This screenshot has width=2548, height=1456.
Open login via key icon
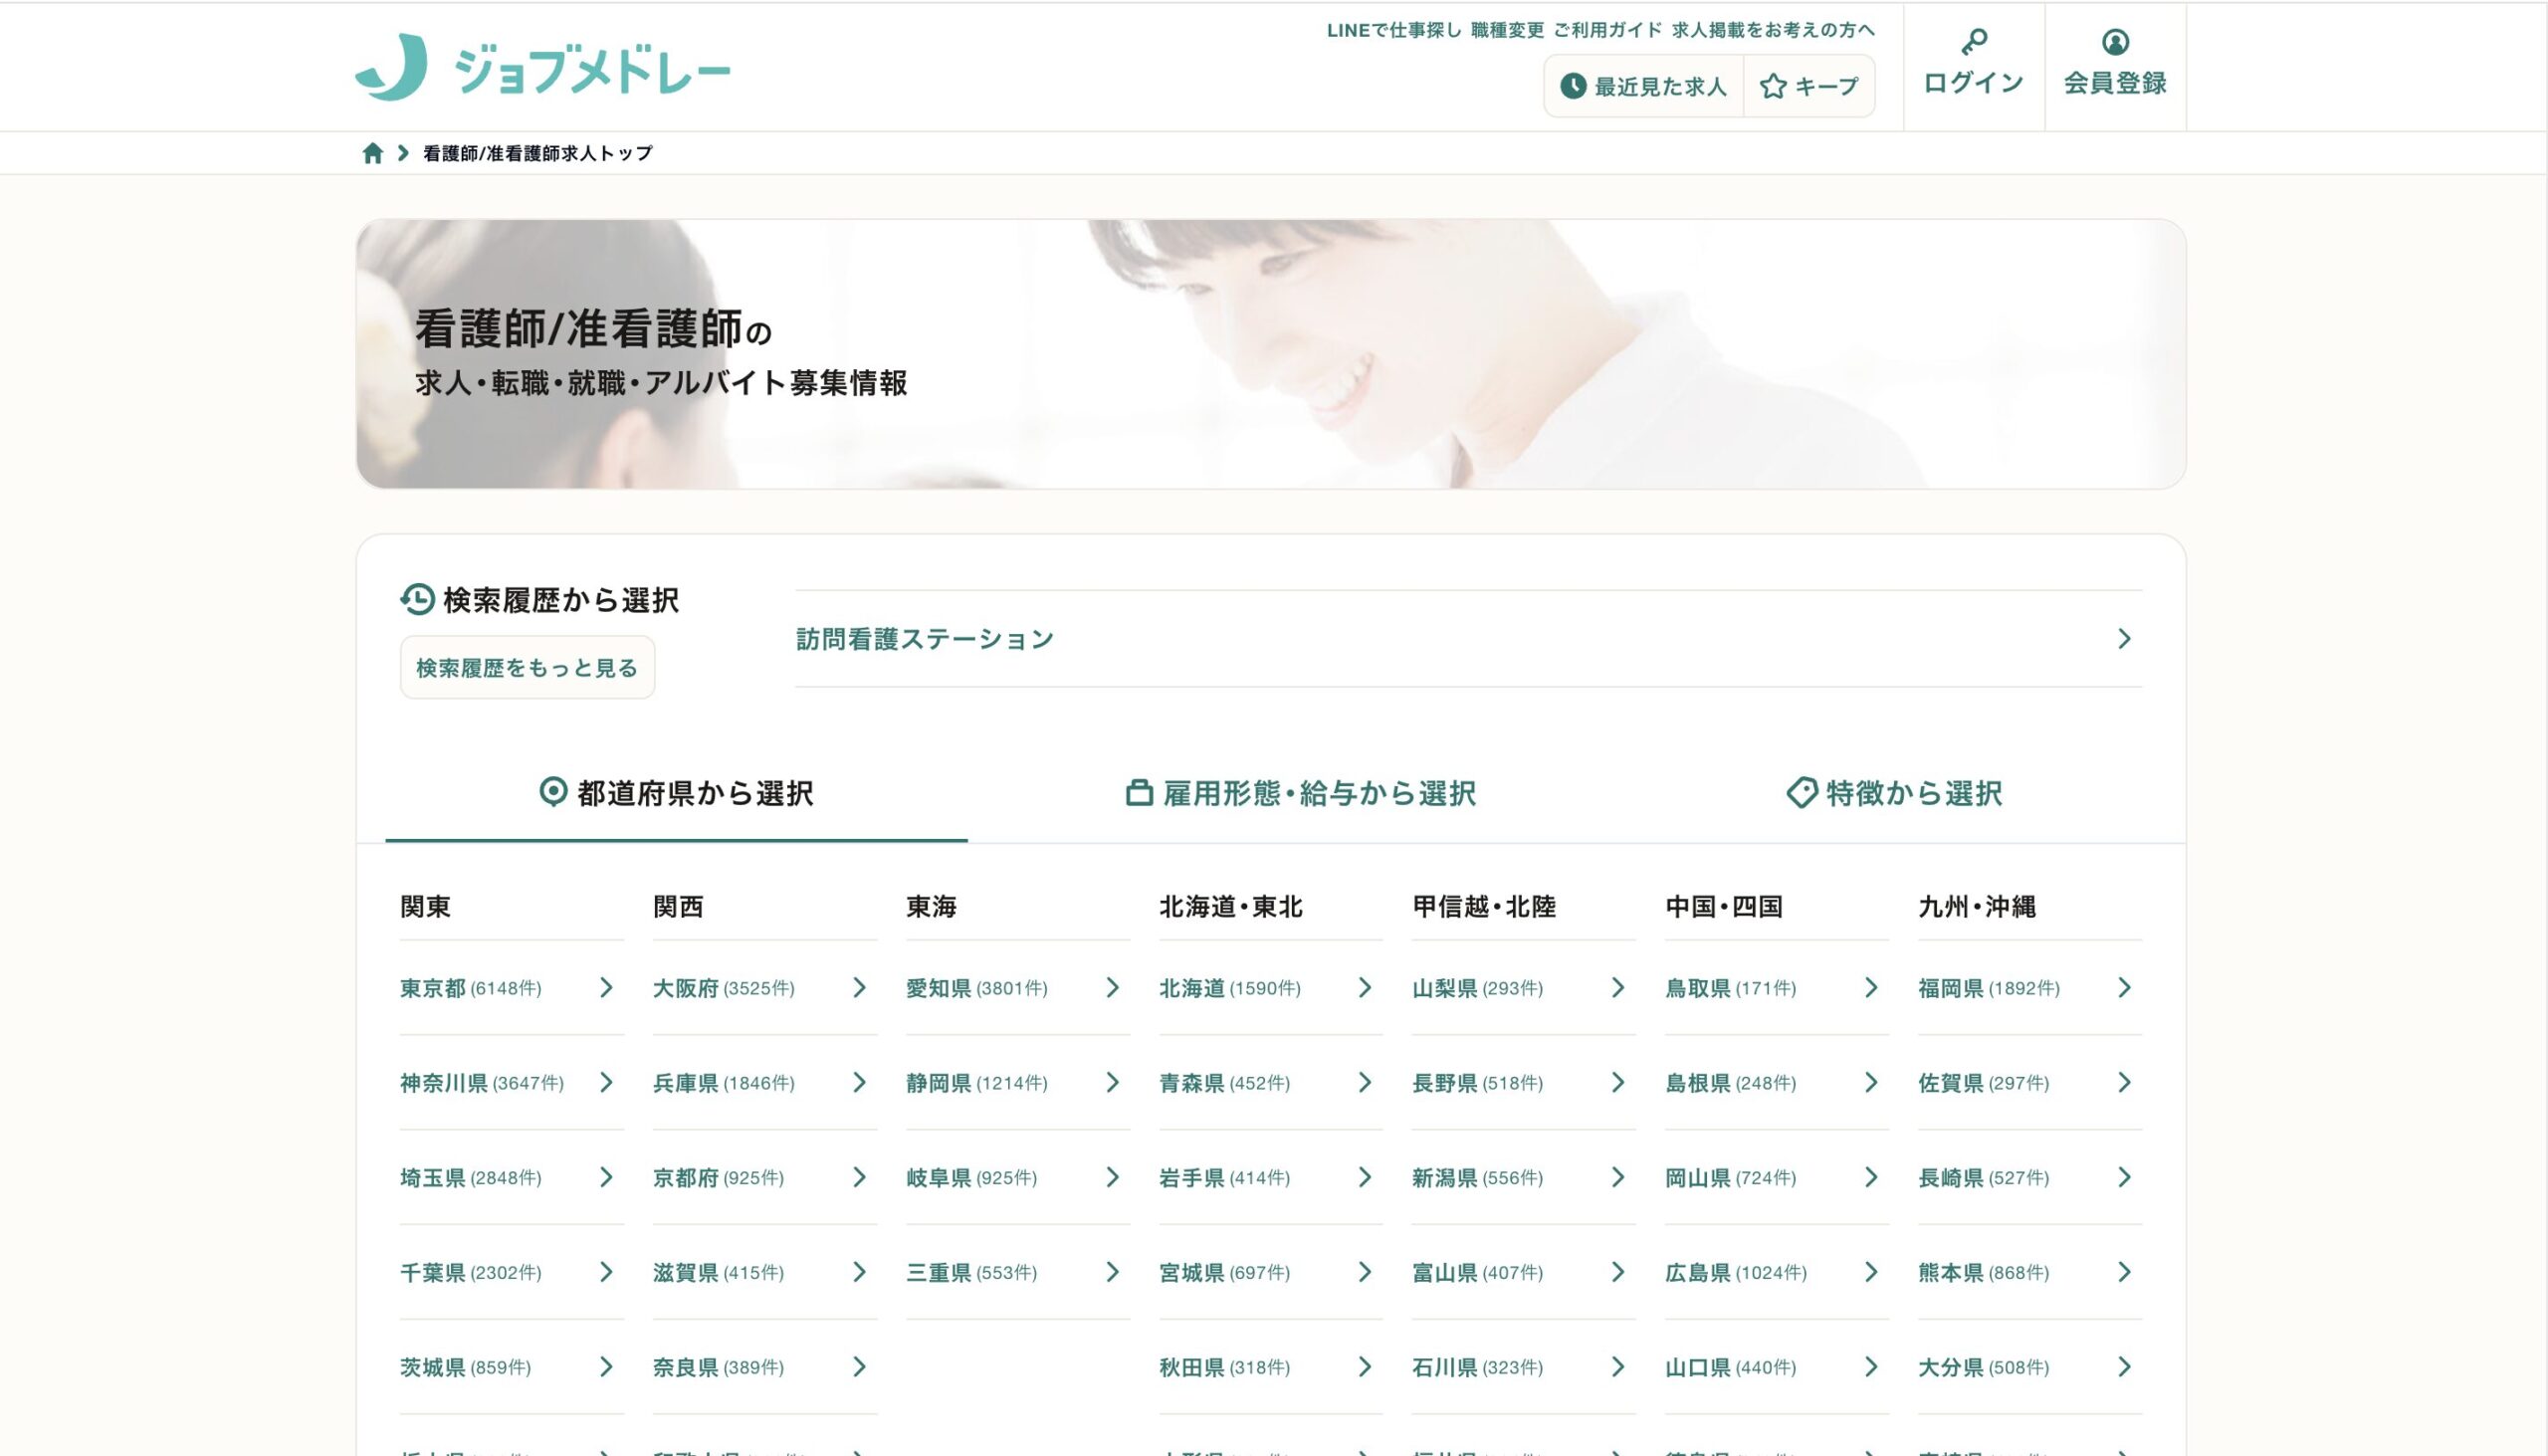[1973, 42]
